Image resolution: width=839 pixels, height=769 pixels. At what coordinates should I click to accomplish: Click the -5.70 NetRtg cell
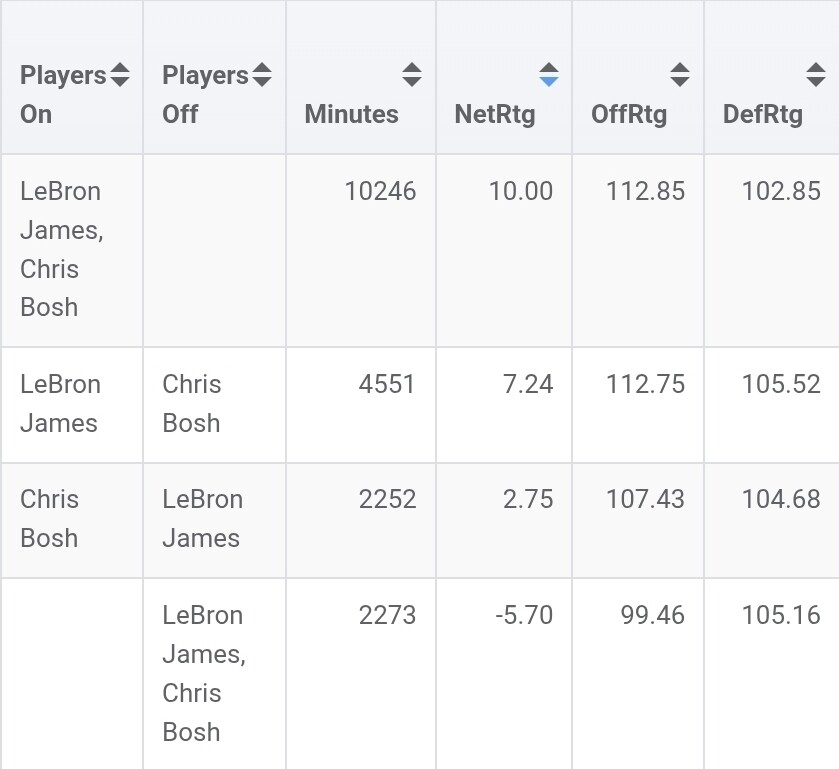[x=524, y=615]
